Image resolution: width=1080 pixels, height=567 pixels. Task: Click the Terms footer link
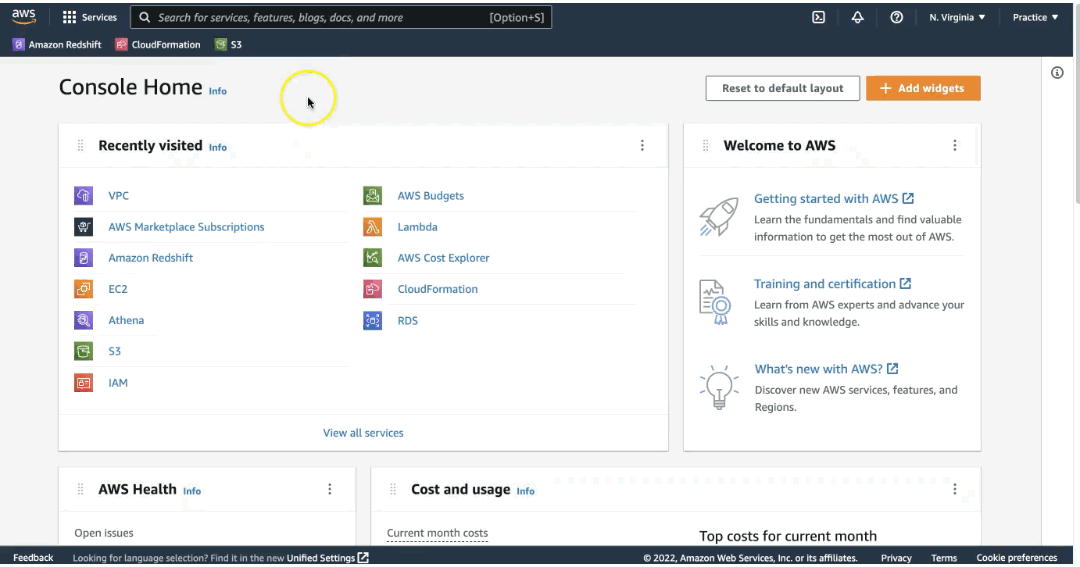pyautogui.click(x=944, y=557)
